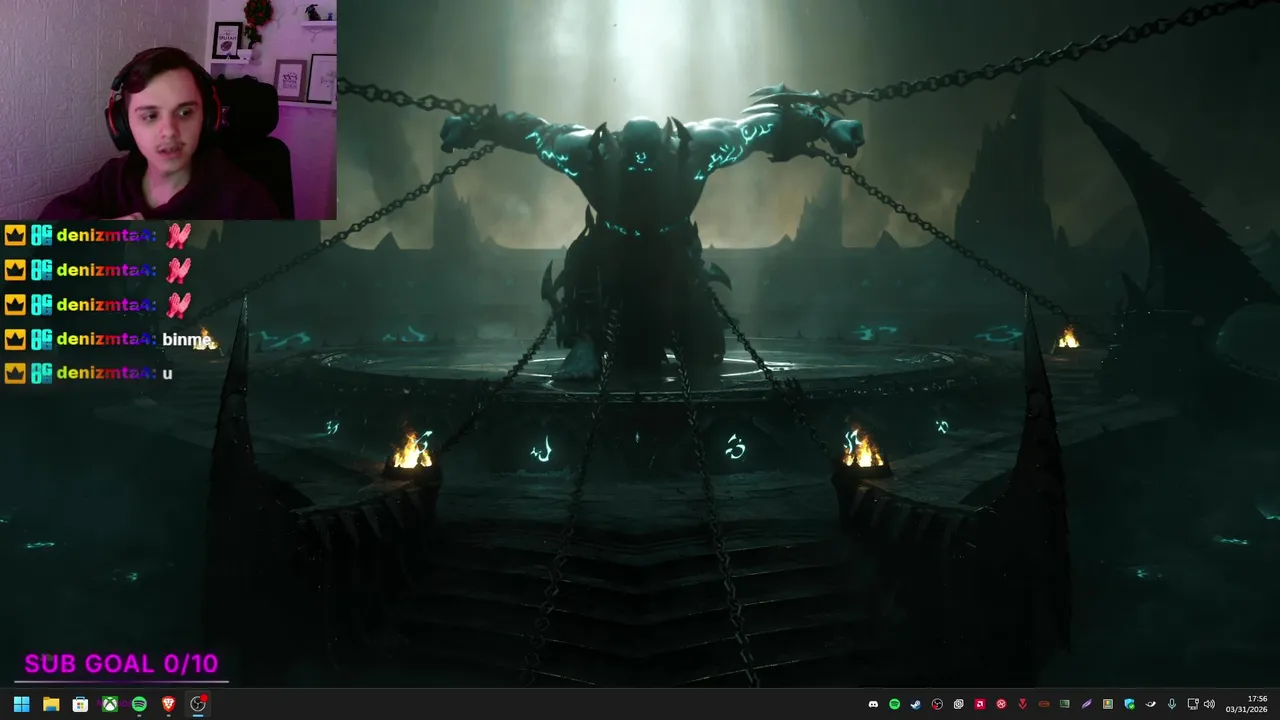Open Windows Security from the tray
Image resolution: width=1280 pixels, height=720 pixels.
point(1130,704)
